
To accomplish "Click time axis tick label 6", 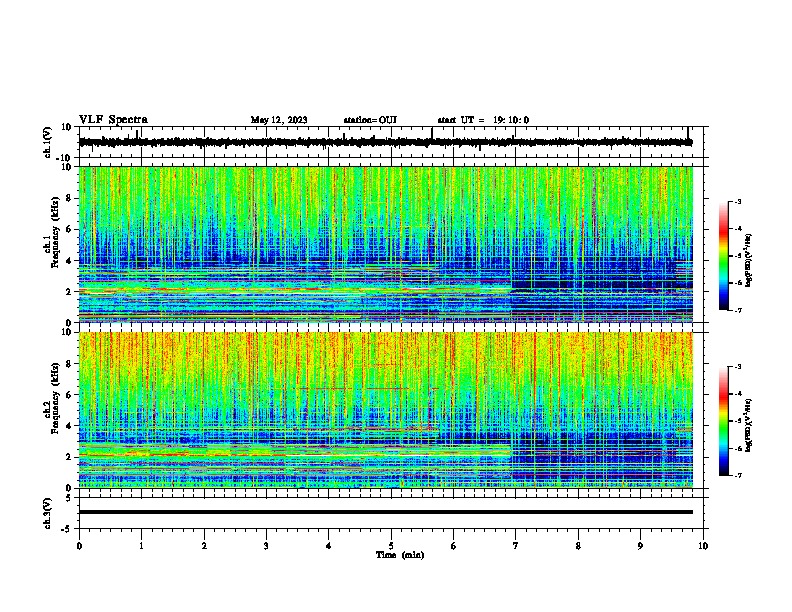I will 454,546.
